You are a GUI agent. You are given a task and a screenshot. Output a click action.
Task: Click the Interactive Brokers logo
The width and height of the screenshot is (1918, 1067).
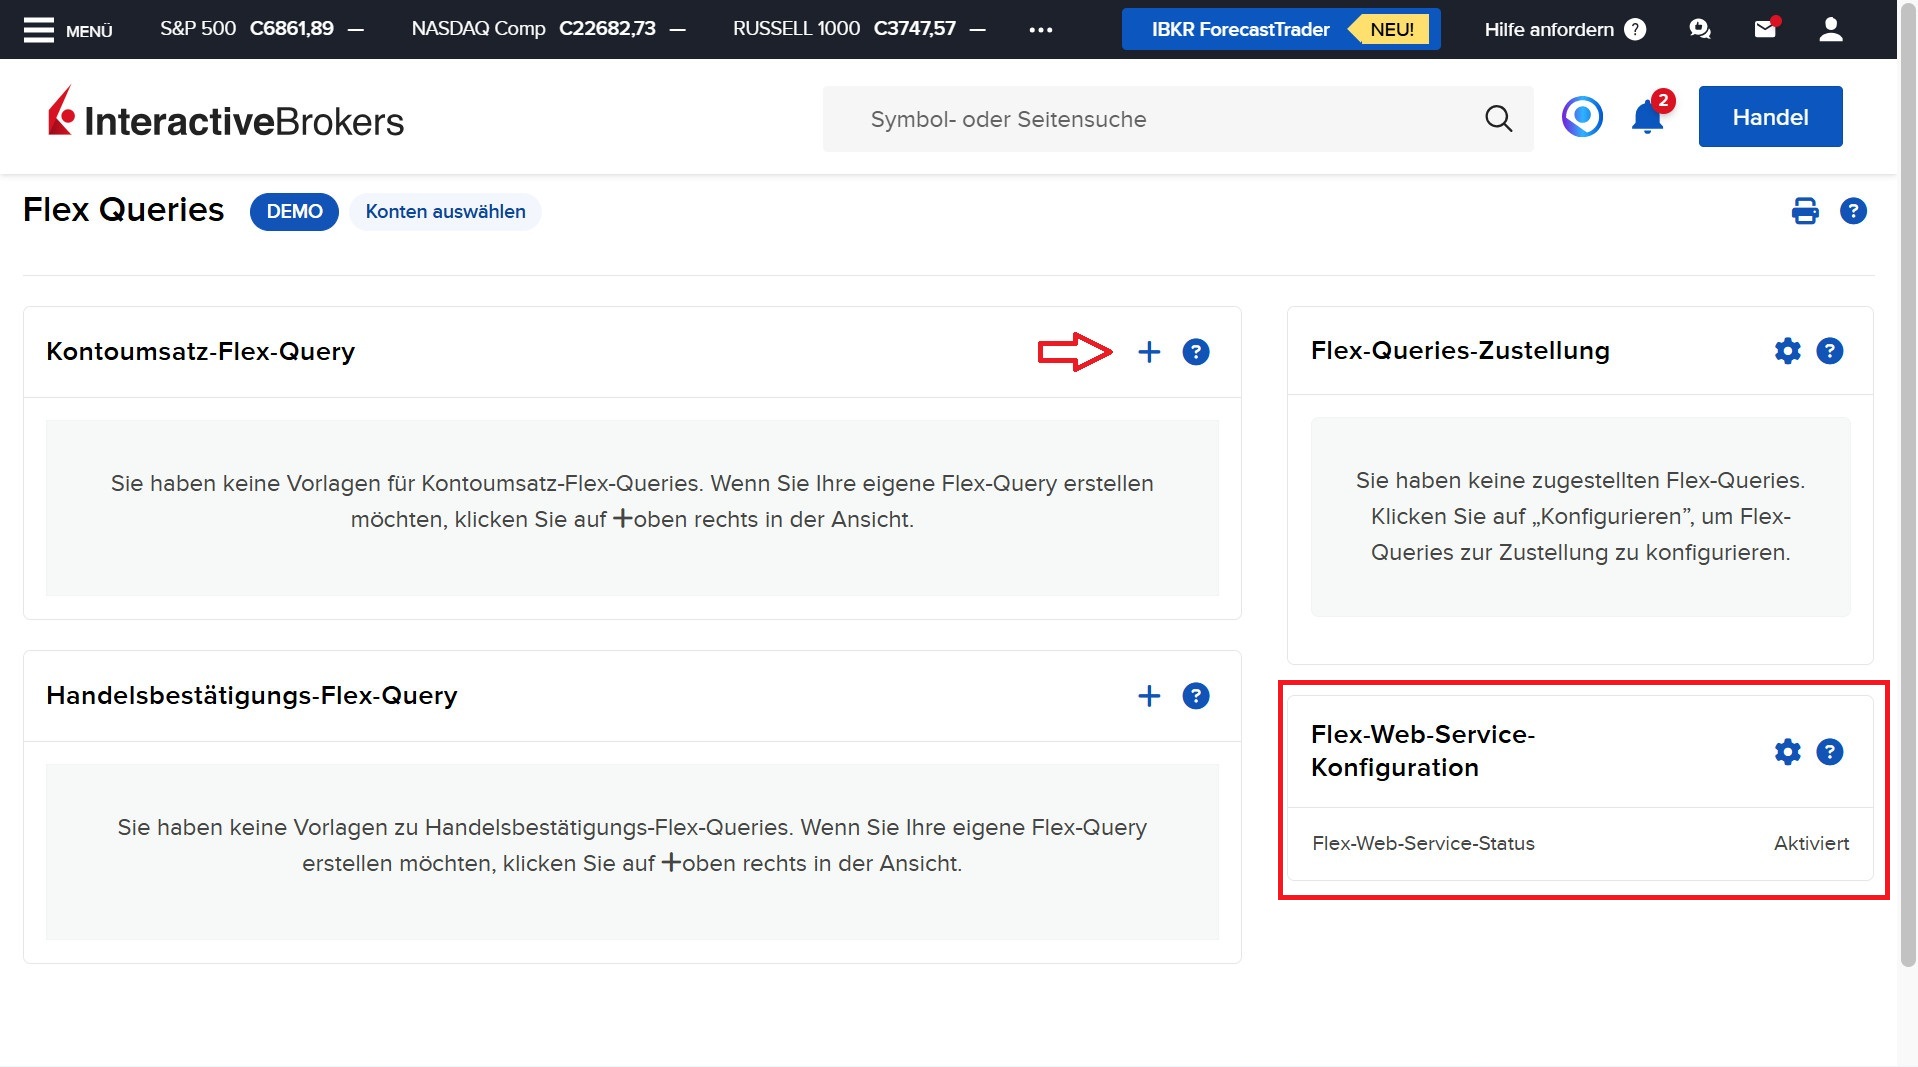[x=226, y=113]
